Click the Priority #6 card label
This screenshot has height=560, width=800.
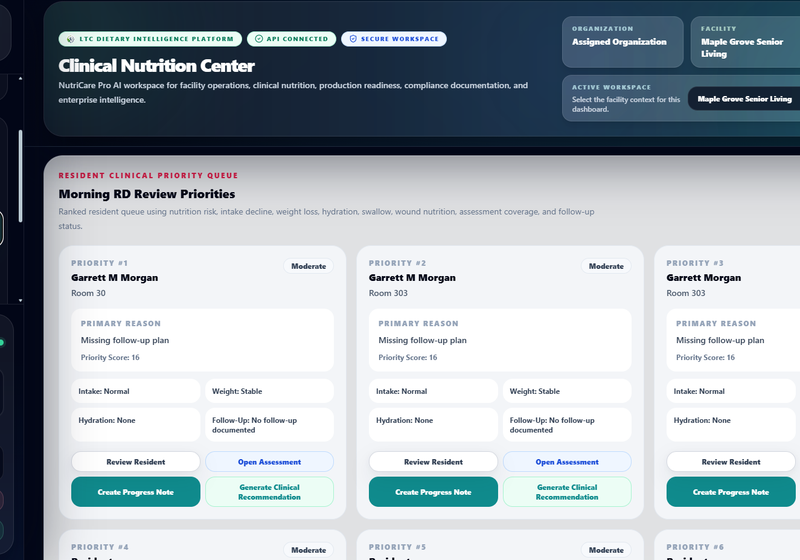click(x=695, y=547)
